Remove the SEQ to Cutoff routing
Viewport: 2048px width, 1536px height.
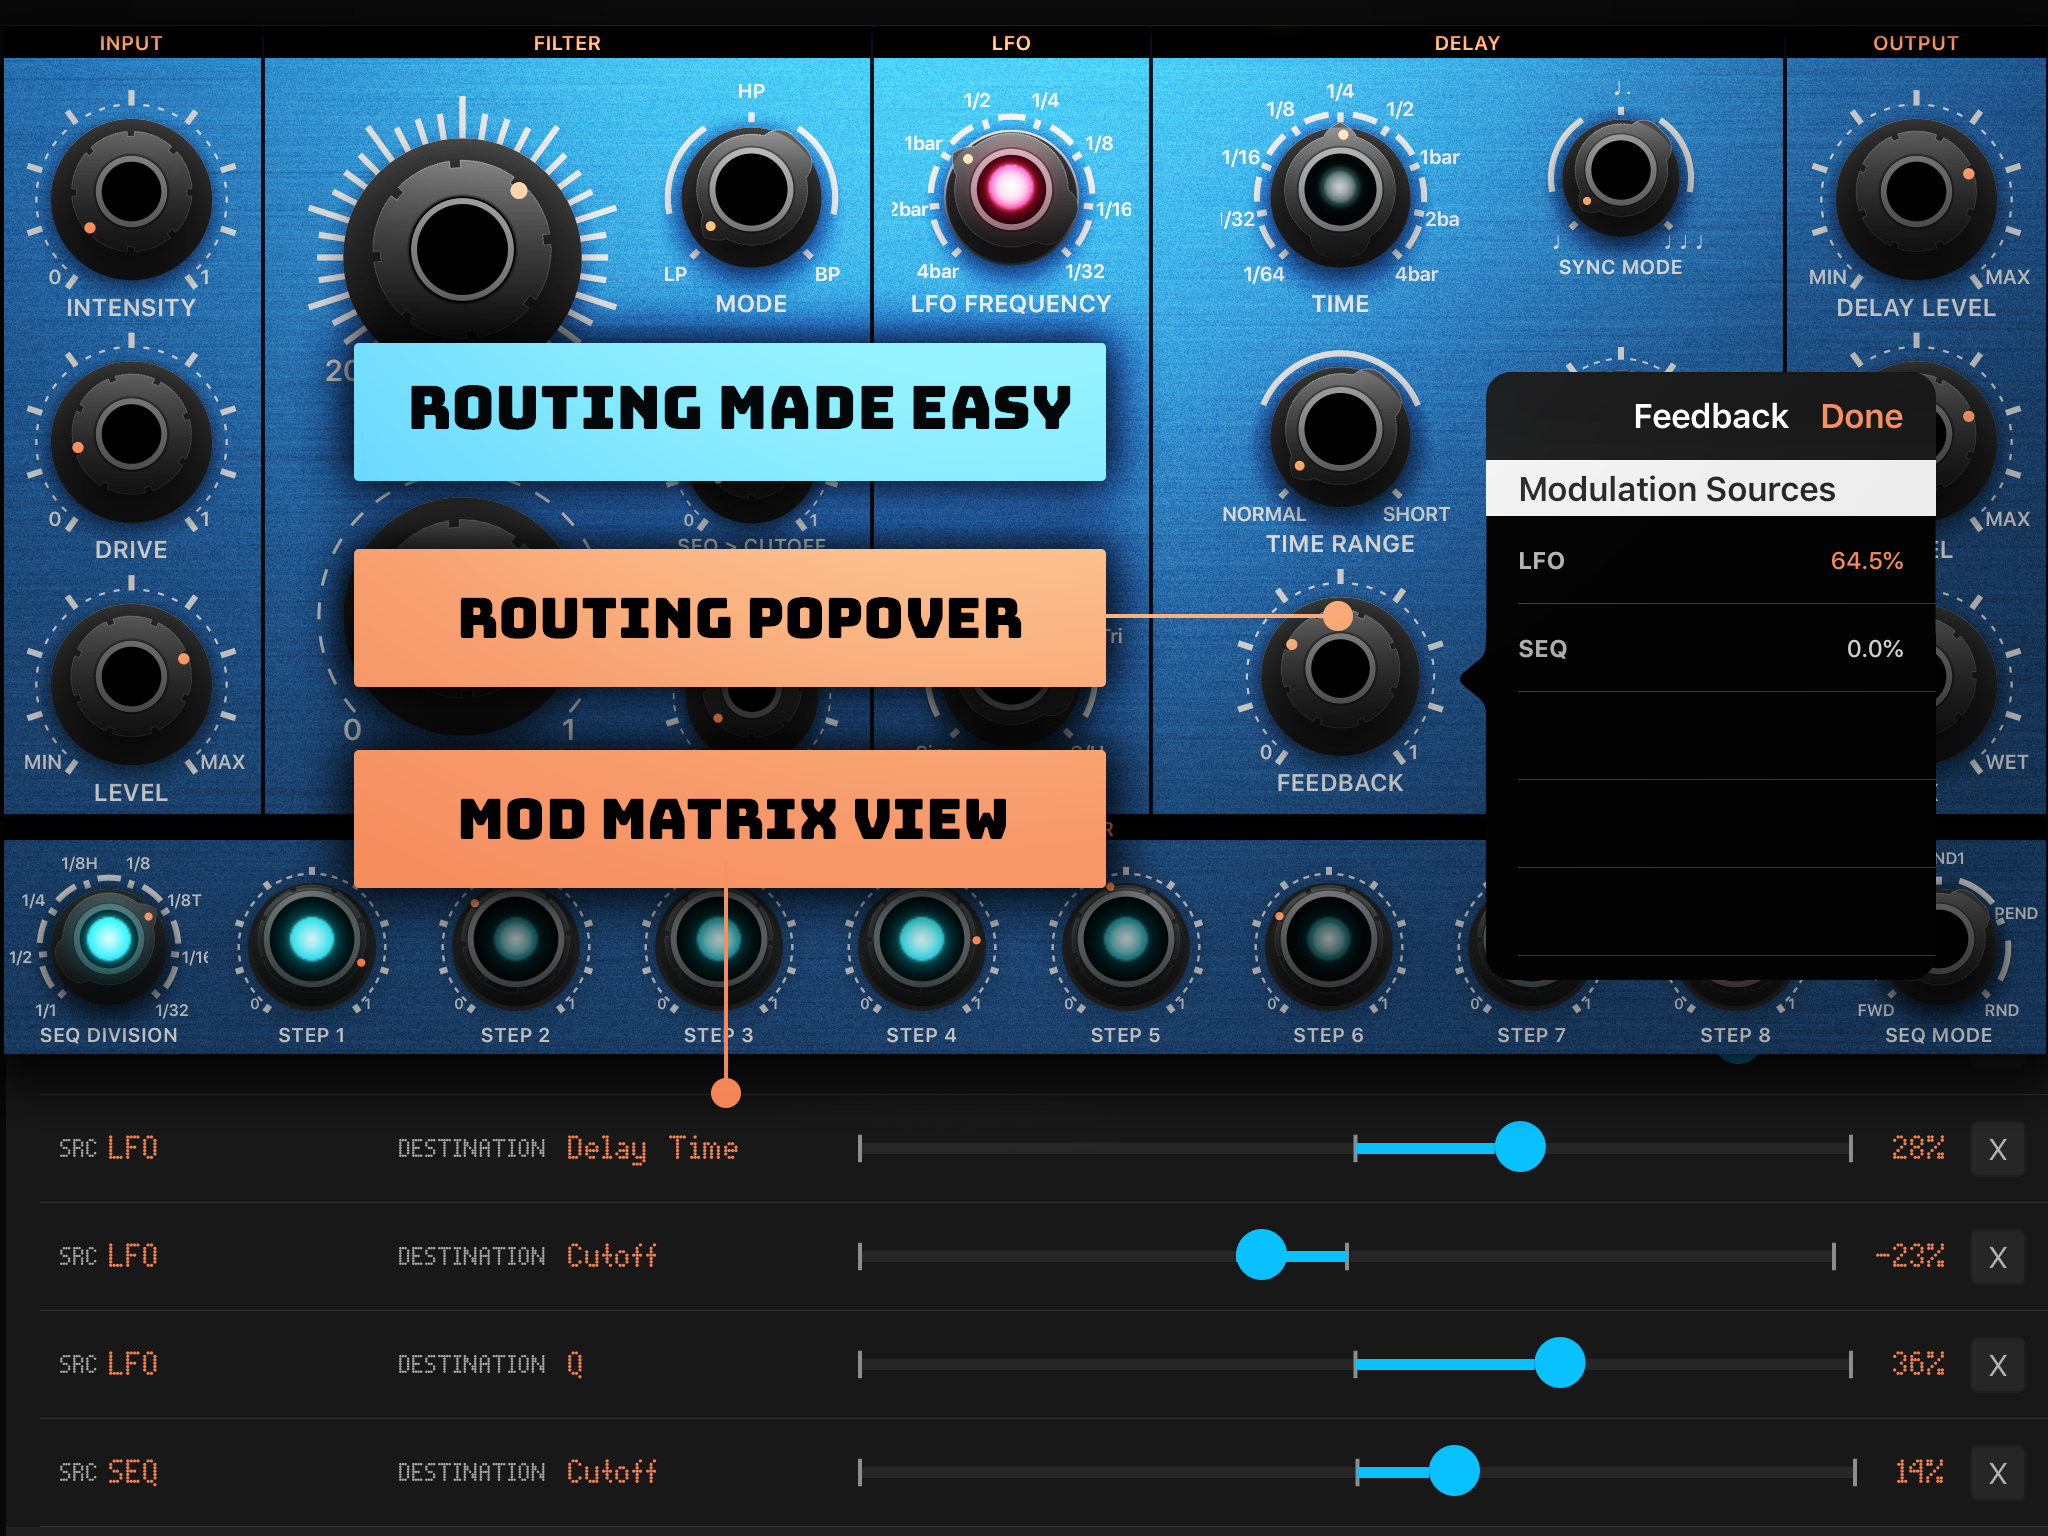(1997, 1473)
